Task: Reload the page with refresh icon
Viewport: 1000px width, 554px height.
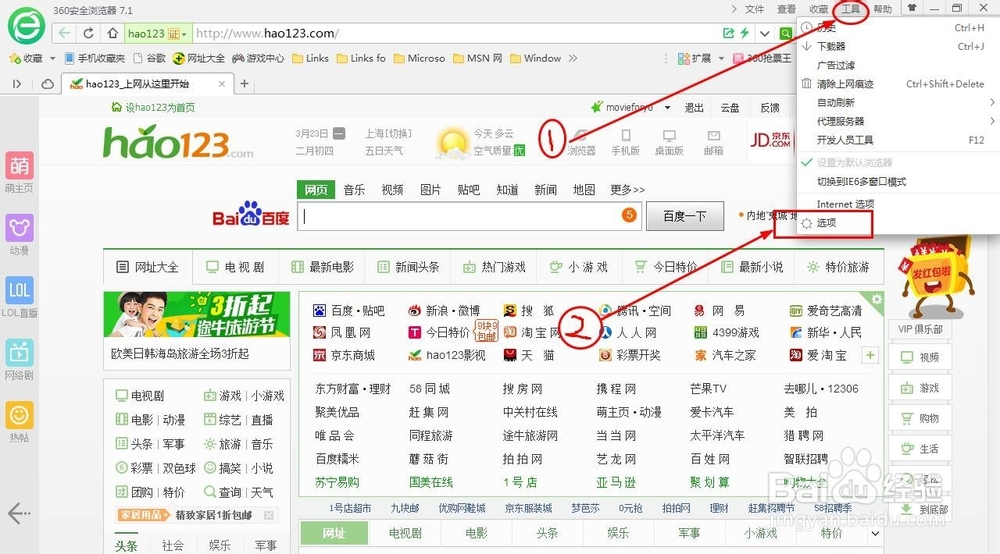Action: pos(89,33)
